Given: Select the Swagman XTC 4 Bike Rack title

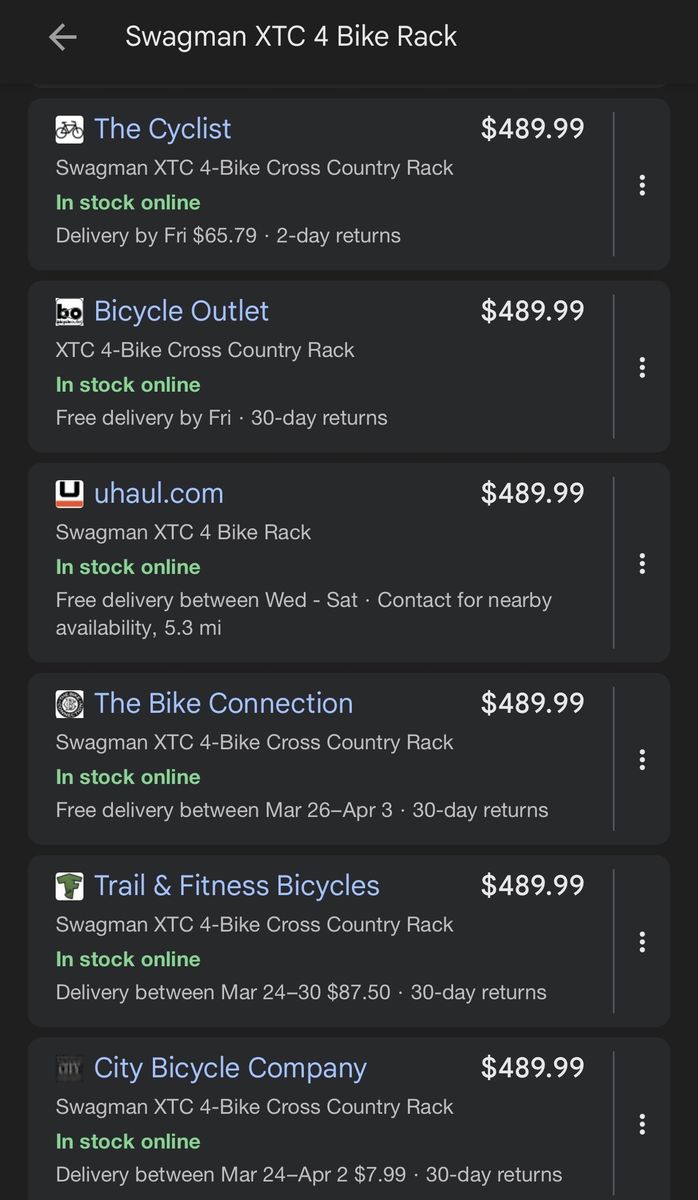Looking at the screenshot, I should click(290, 37).
